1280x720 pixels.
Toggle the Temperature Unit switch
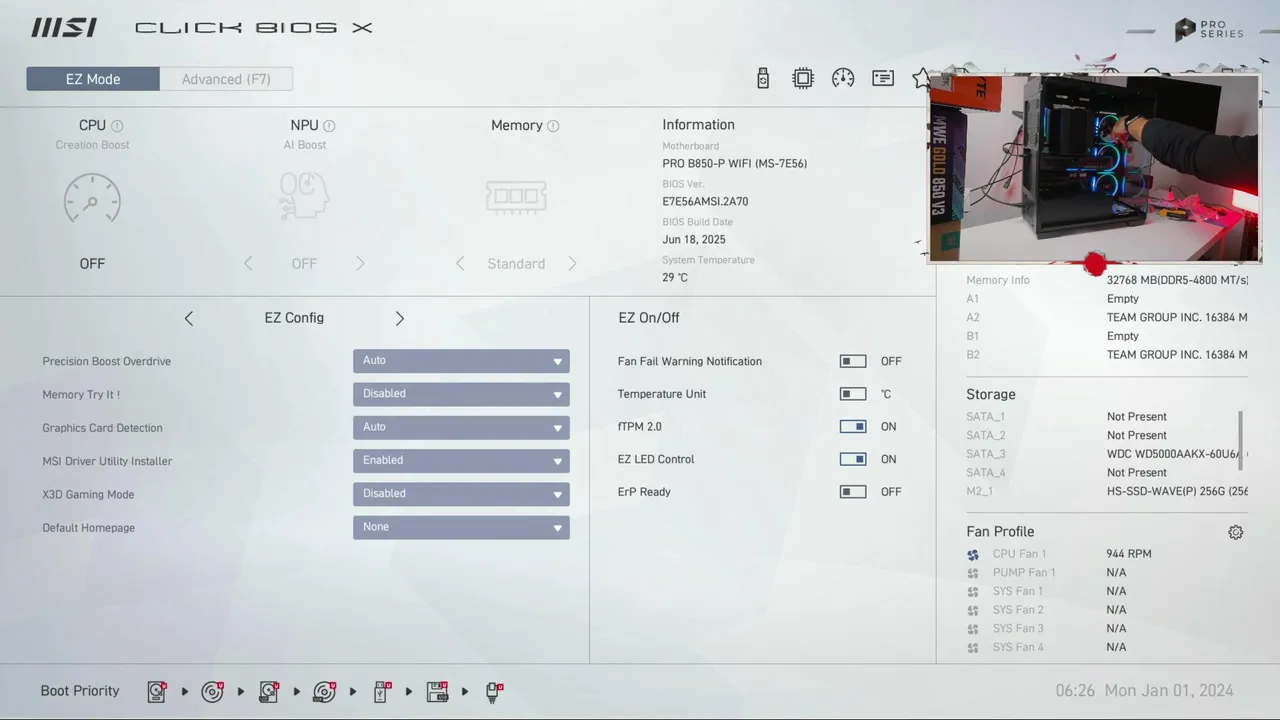pyautogui.click(x=853, y=394)
